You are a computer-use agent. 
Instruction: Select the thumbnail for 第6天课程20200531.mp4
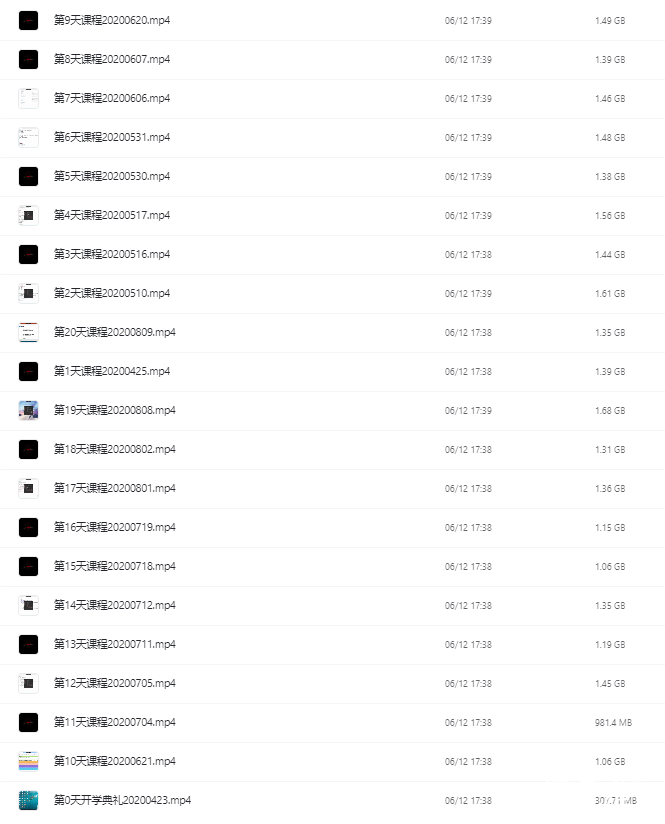point(28,137)
